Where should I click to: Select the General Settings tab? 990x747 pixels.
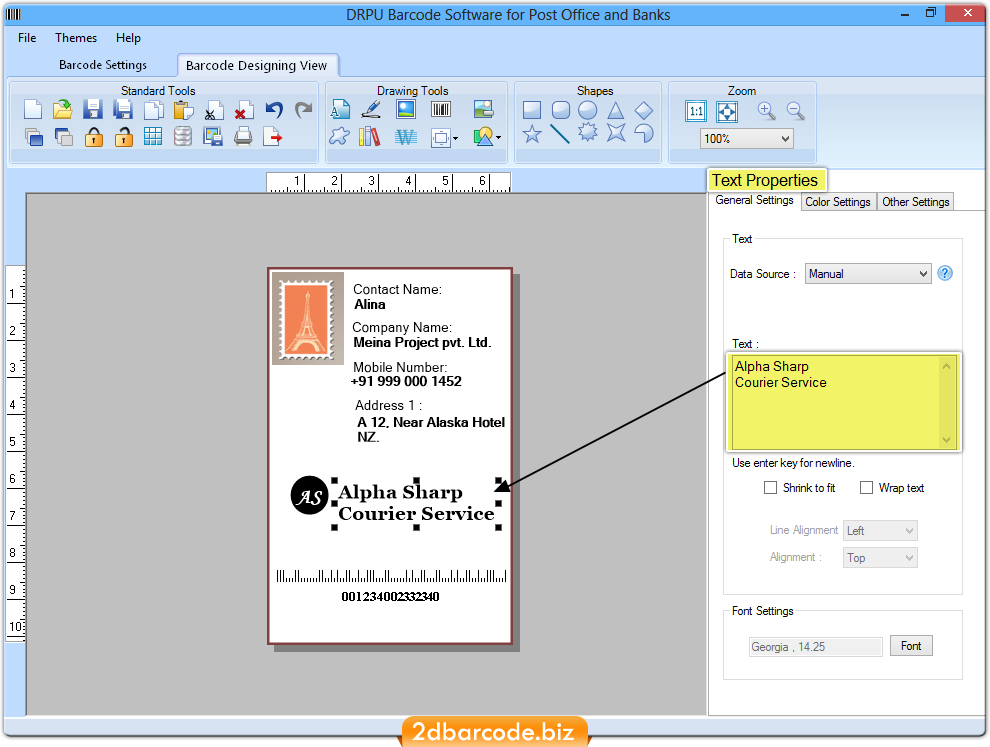(754, 200)
